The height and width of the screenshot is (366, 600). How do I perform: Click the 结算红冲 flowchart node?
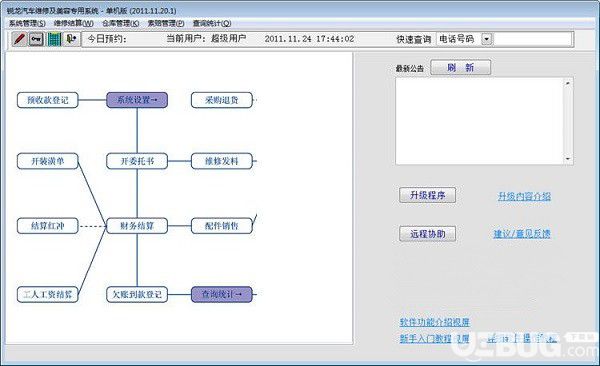click(48, 226)
